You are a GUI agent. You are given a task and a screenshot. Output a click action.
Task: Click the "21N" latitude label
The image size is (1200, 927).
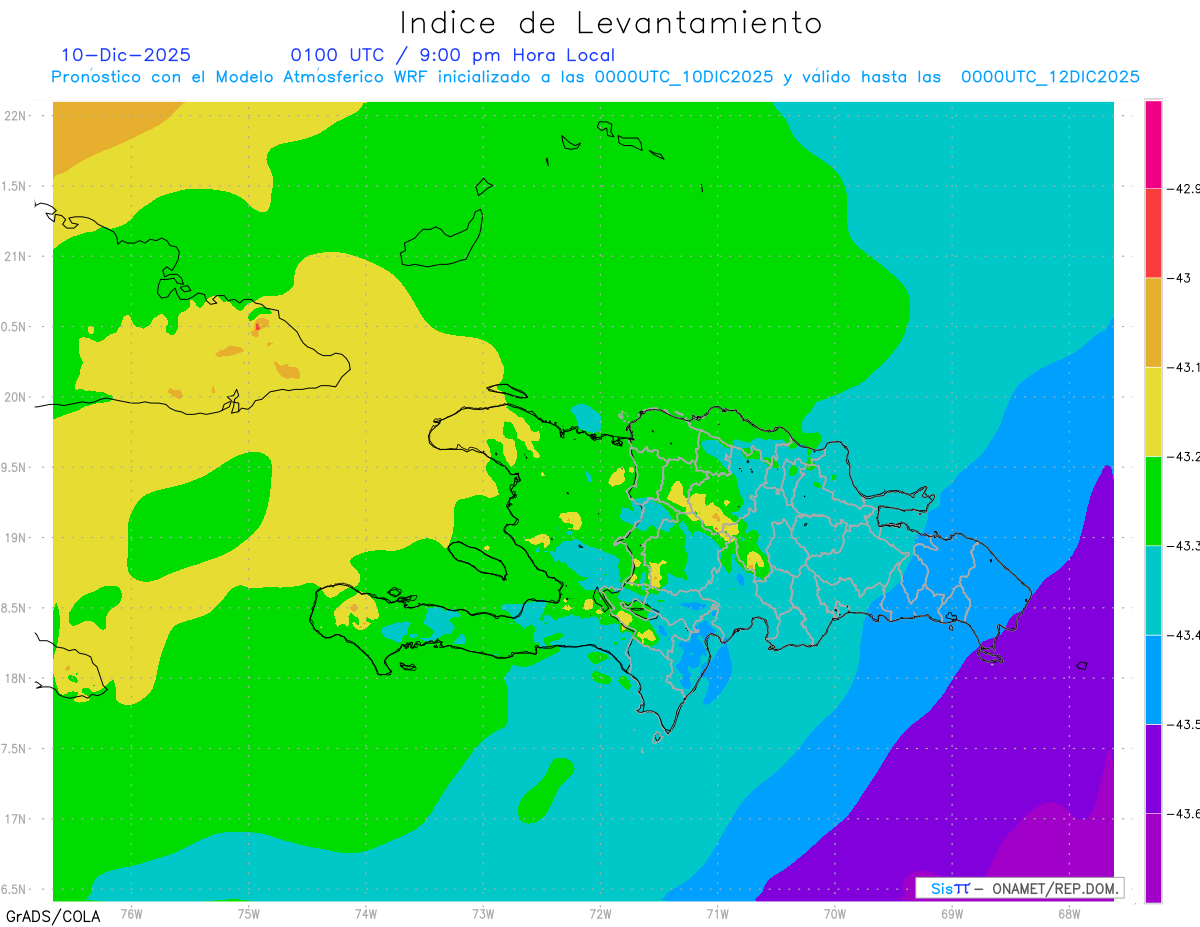(17, 256)
